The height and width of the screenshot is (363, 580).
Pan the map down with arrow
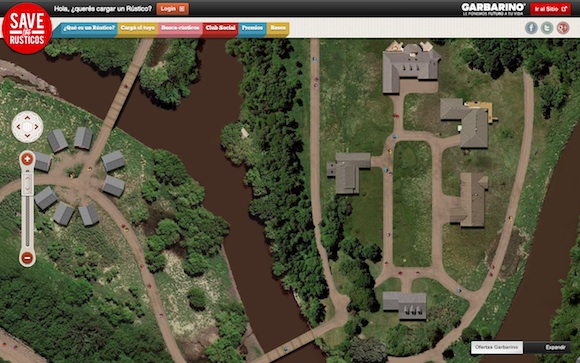(x=27, y=136)
